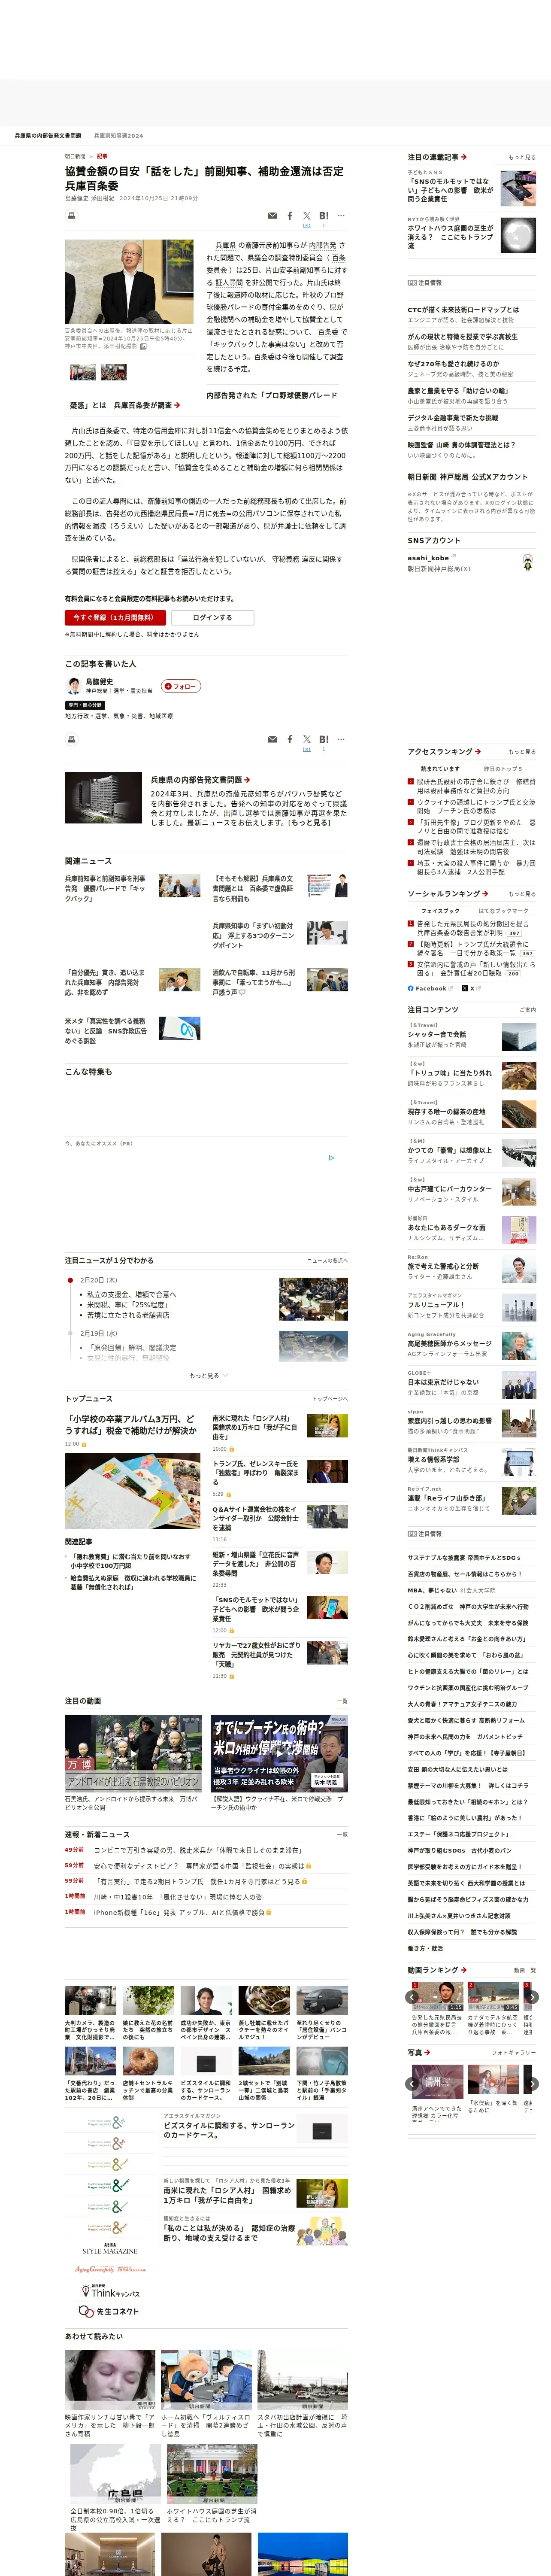Share on X via icon under the headline

(x=307, y=215)
